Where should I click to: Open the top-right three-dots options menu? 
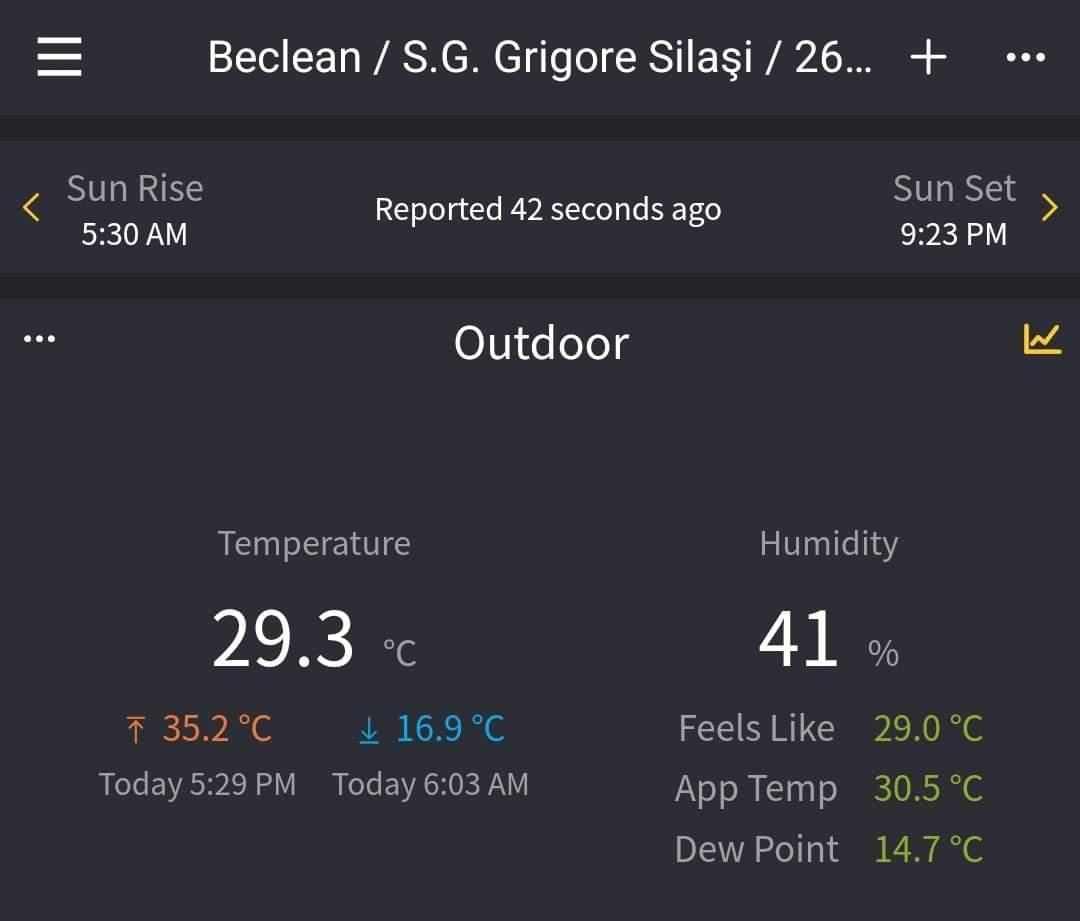tap(1026, 57)
